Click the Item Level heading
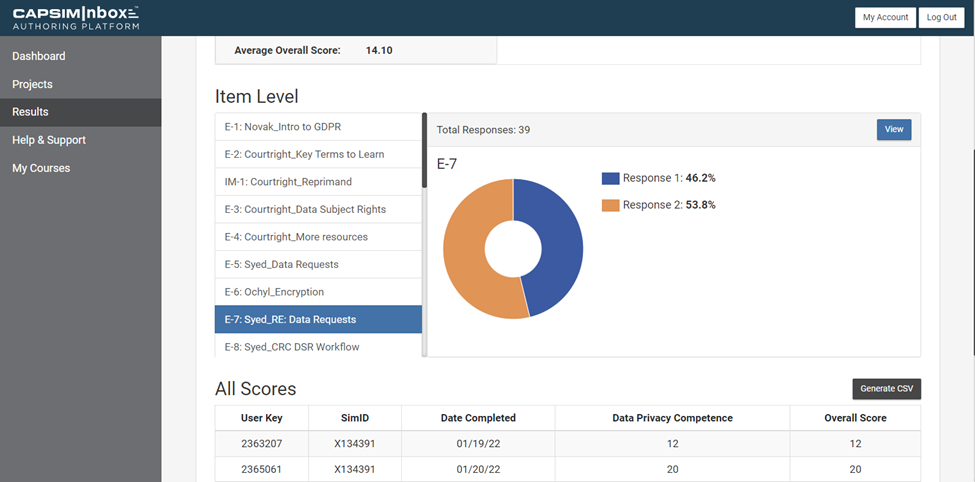 point(257,96)
